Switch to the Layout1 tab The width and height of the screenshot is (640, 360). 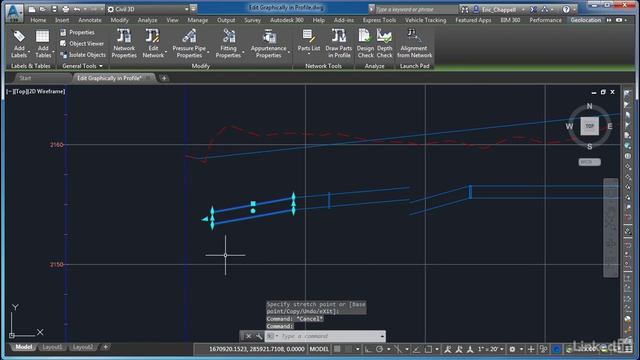pyautogui.click(x=52, y=347)
